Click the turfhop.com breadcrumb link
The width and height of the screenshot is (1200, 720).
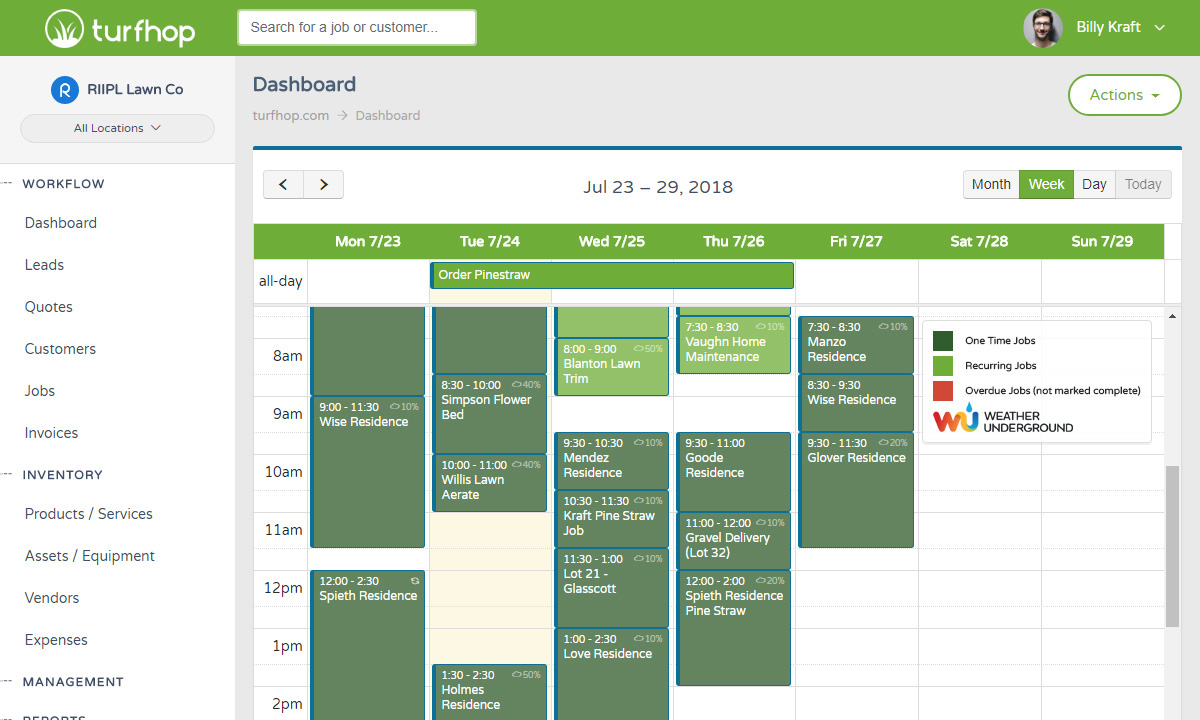tap(290, 115)
